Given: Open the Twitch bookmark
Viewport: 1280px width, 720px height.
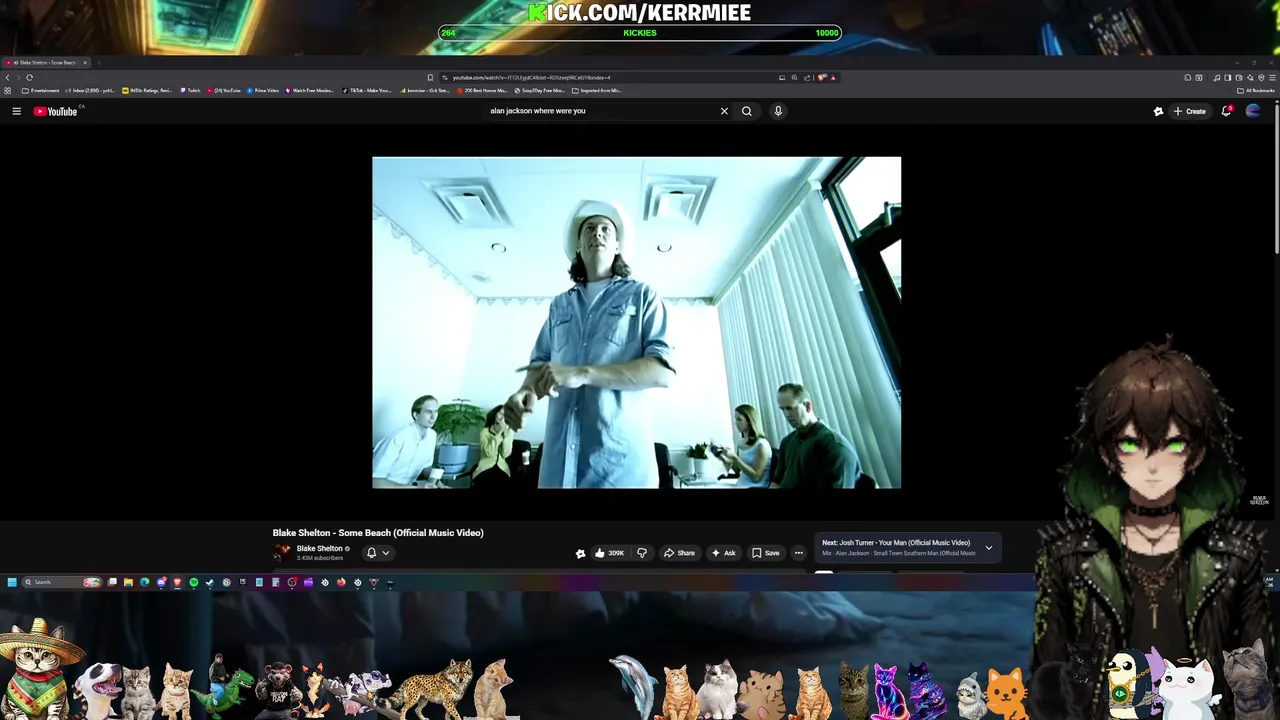Looking at the screenshot, I should 190,90.
